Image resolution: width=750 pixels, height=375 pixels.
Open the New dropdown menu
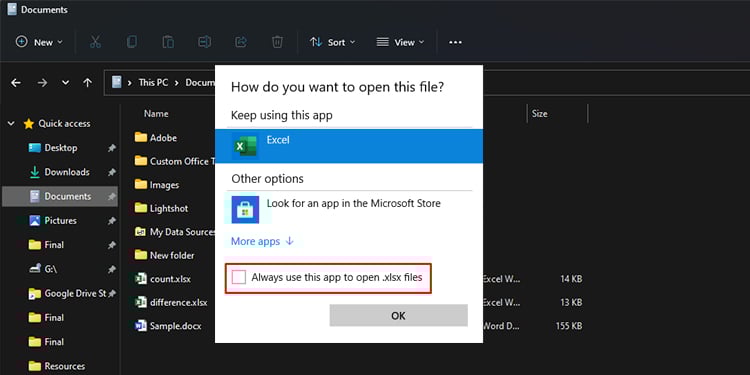(39, 42)
